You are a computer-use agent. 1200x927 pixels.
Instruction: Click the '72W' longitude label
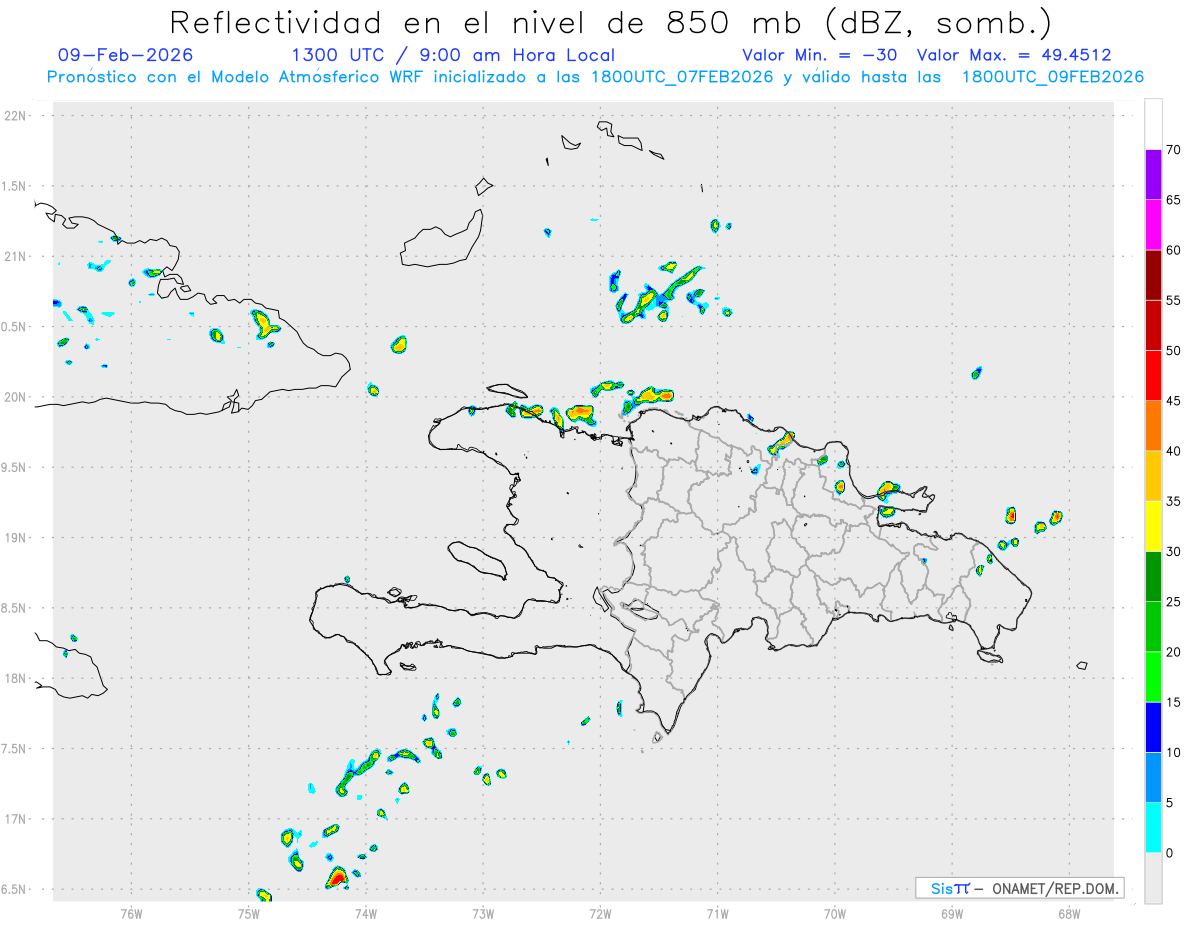600,913
